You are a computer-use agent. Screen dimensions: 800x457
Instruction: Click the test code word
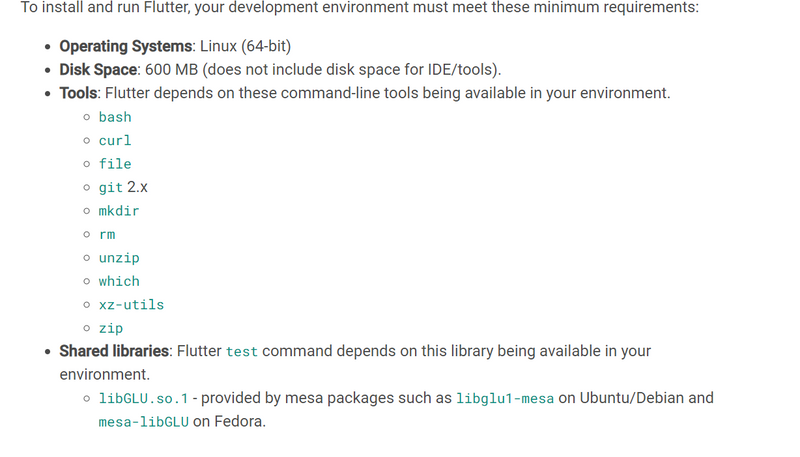tap(242, 352)
